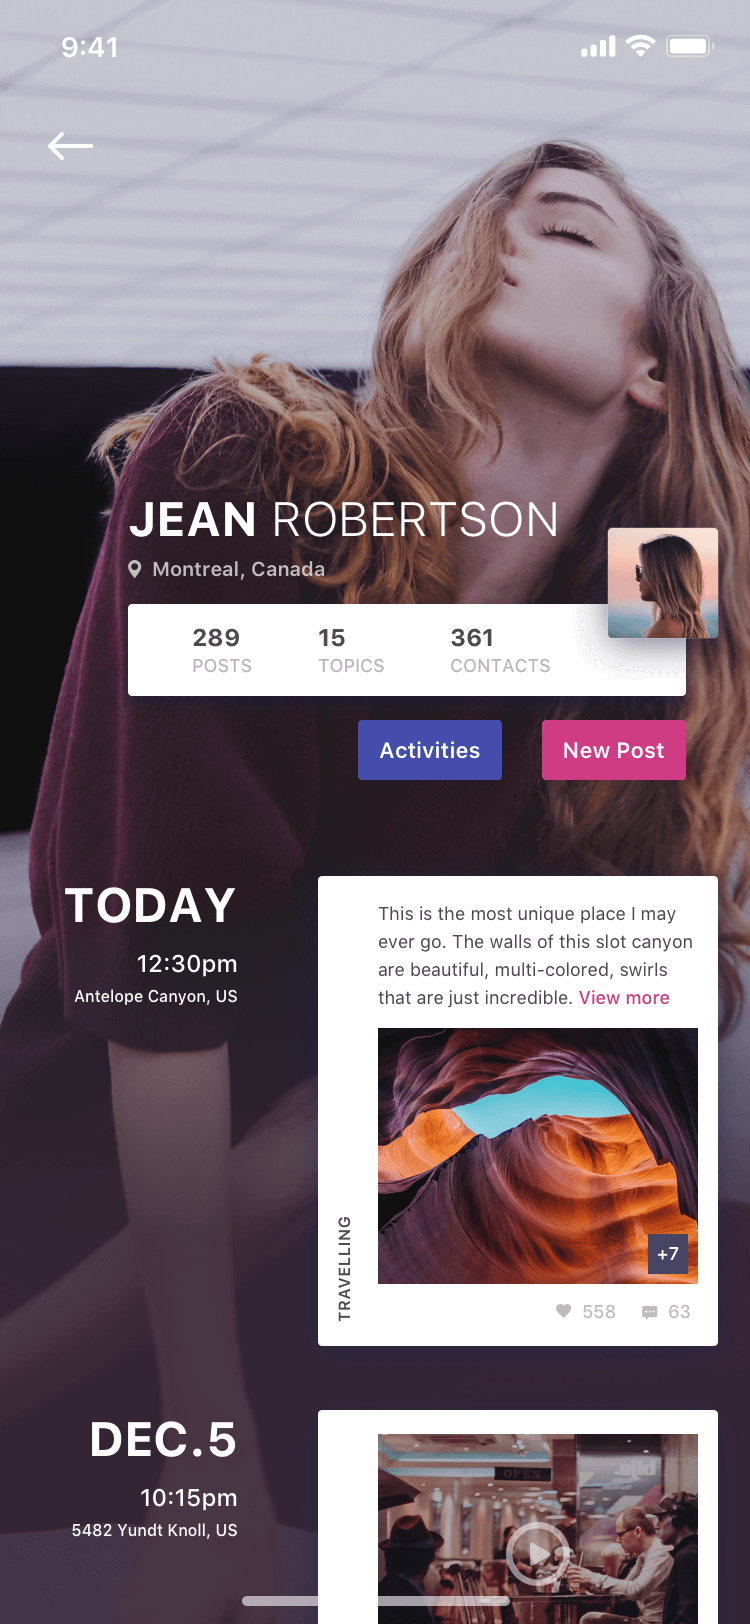Open the +7 more photos badge

tap(668, 1254)
